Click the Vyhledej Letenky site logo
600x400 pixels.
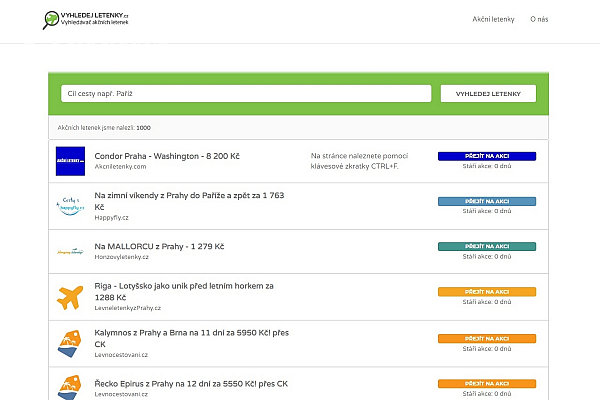coord(85,20)
